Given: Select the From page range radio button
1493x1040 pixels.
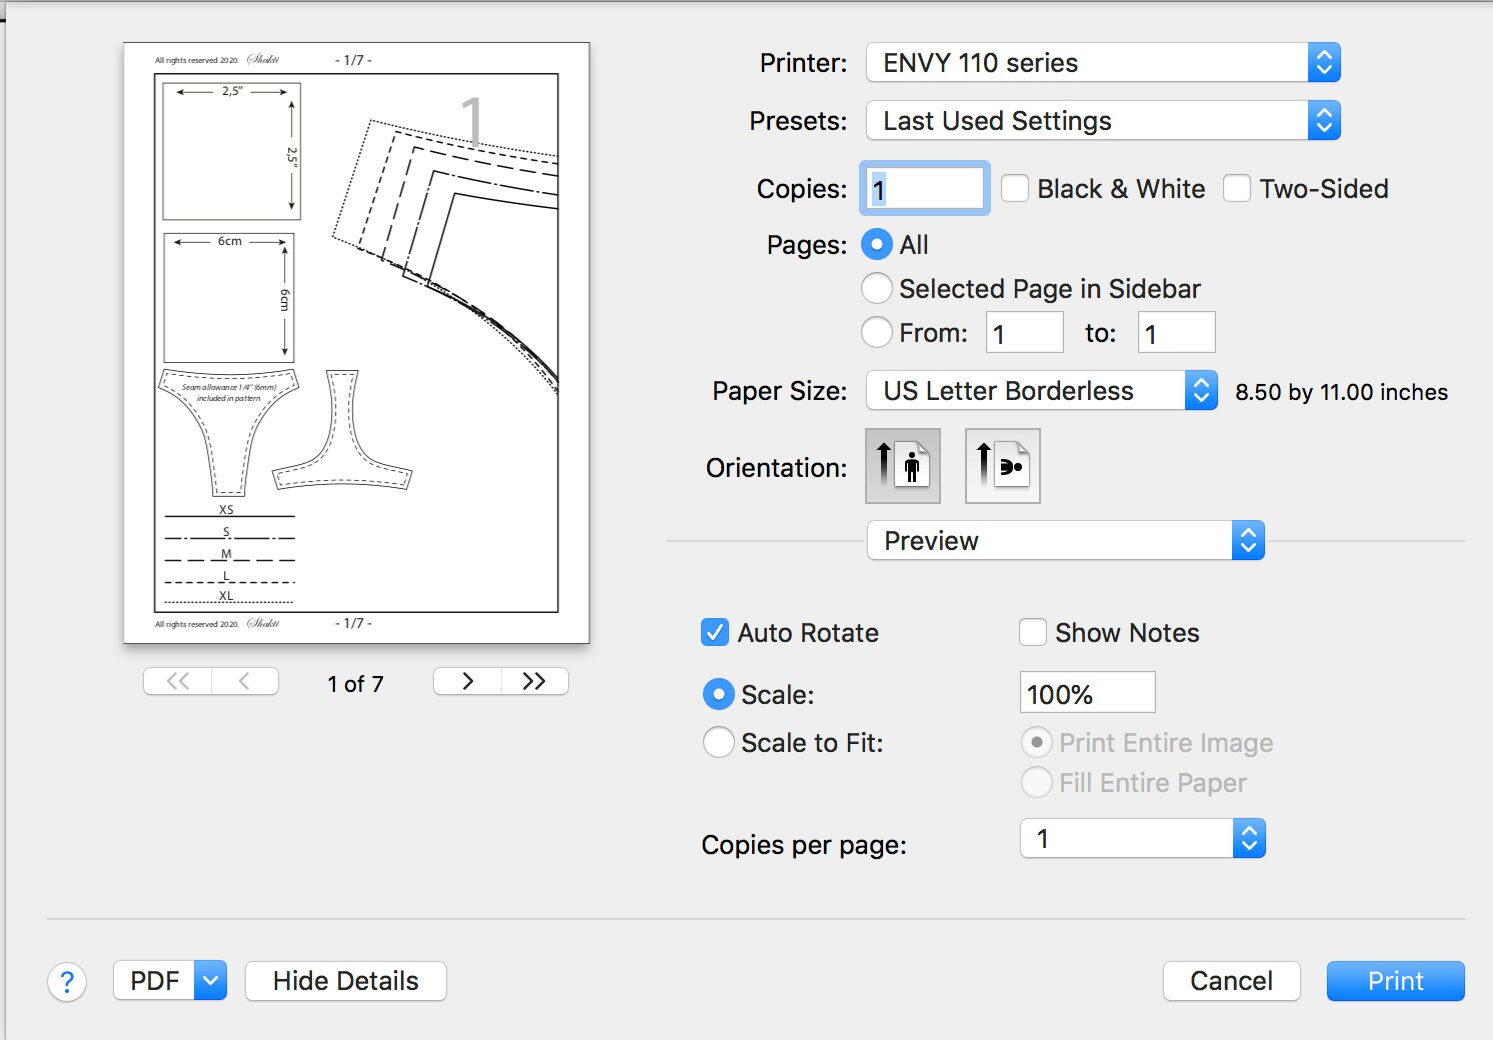Looking at the screenshot, I should point(877,332).
